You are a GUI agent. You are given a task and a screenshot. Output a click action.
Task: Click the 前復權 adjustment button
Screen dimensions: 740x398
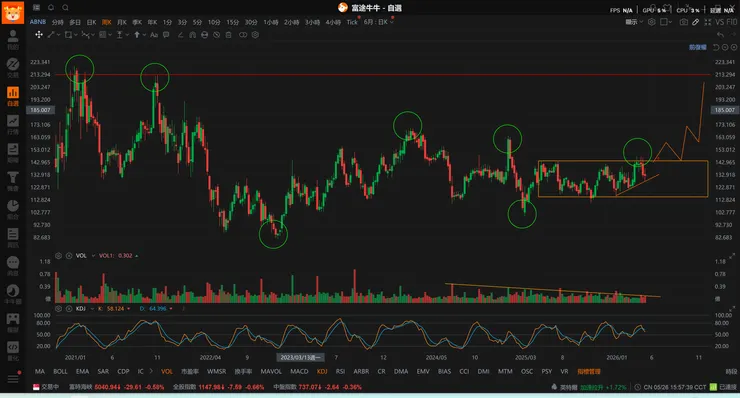point(698,47)
